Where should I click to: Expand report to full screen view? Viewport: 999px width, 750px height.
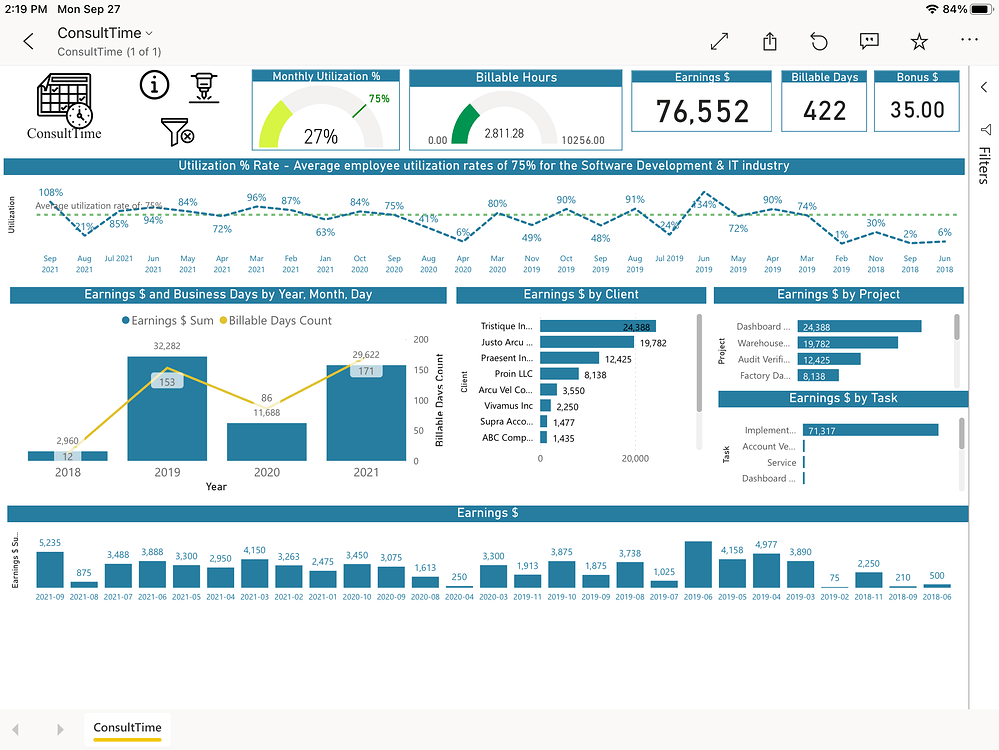click(x=718, y=41)
